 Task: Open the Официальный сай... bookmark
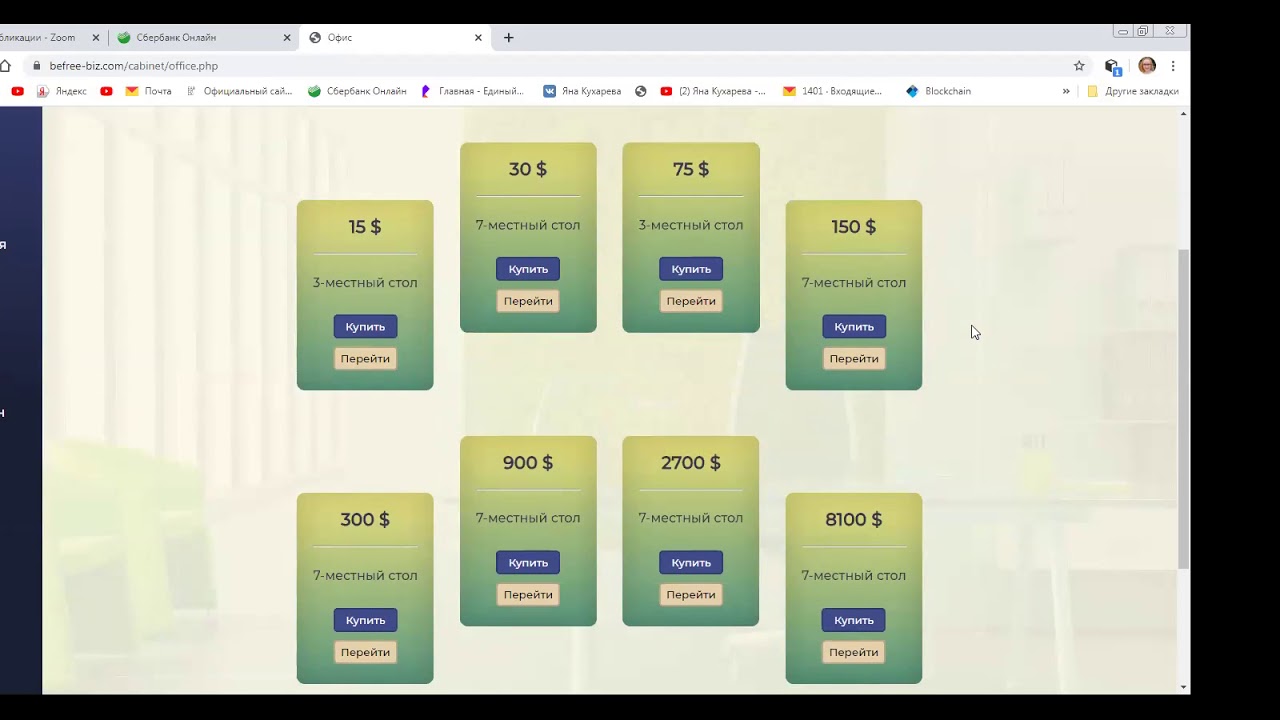[239, 91]
